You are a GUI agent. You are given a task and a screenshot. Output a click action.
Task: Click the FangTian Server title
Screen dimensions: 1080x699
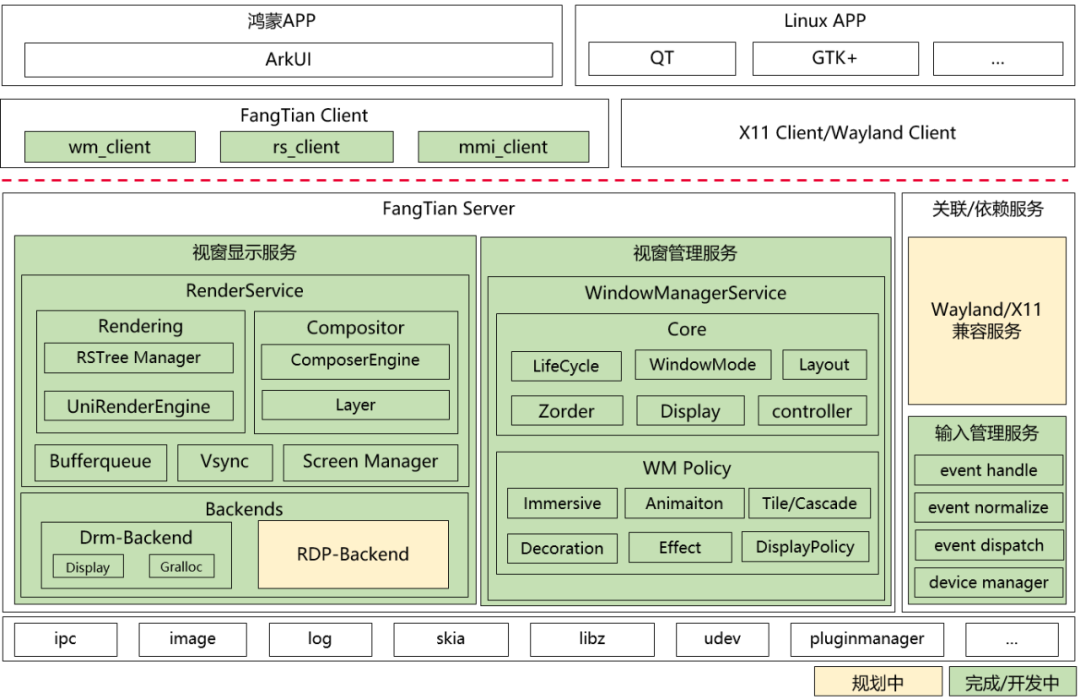[x=448, y=209]
